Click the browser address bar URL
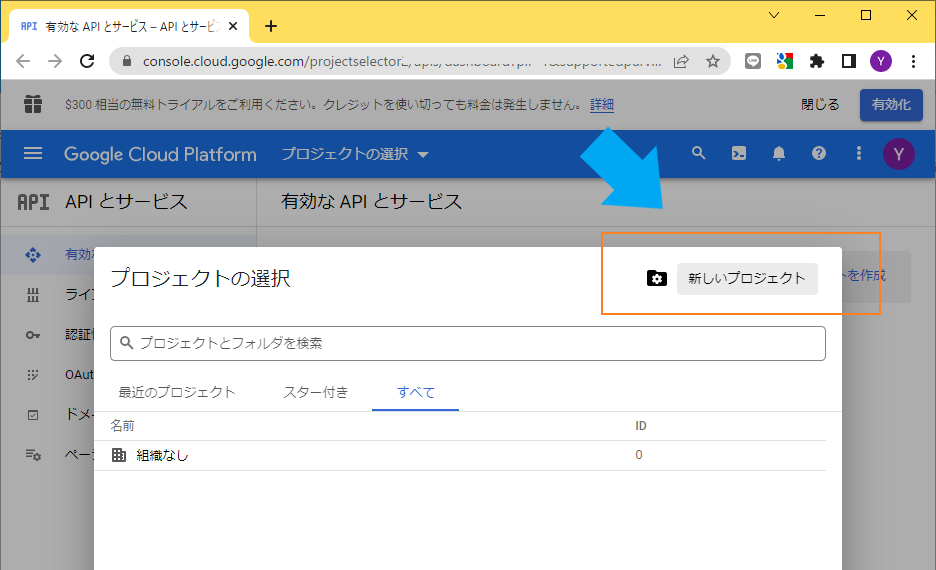Image resolution: width=936 pixels, height=570 pixels. click(401, 61)
